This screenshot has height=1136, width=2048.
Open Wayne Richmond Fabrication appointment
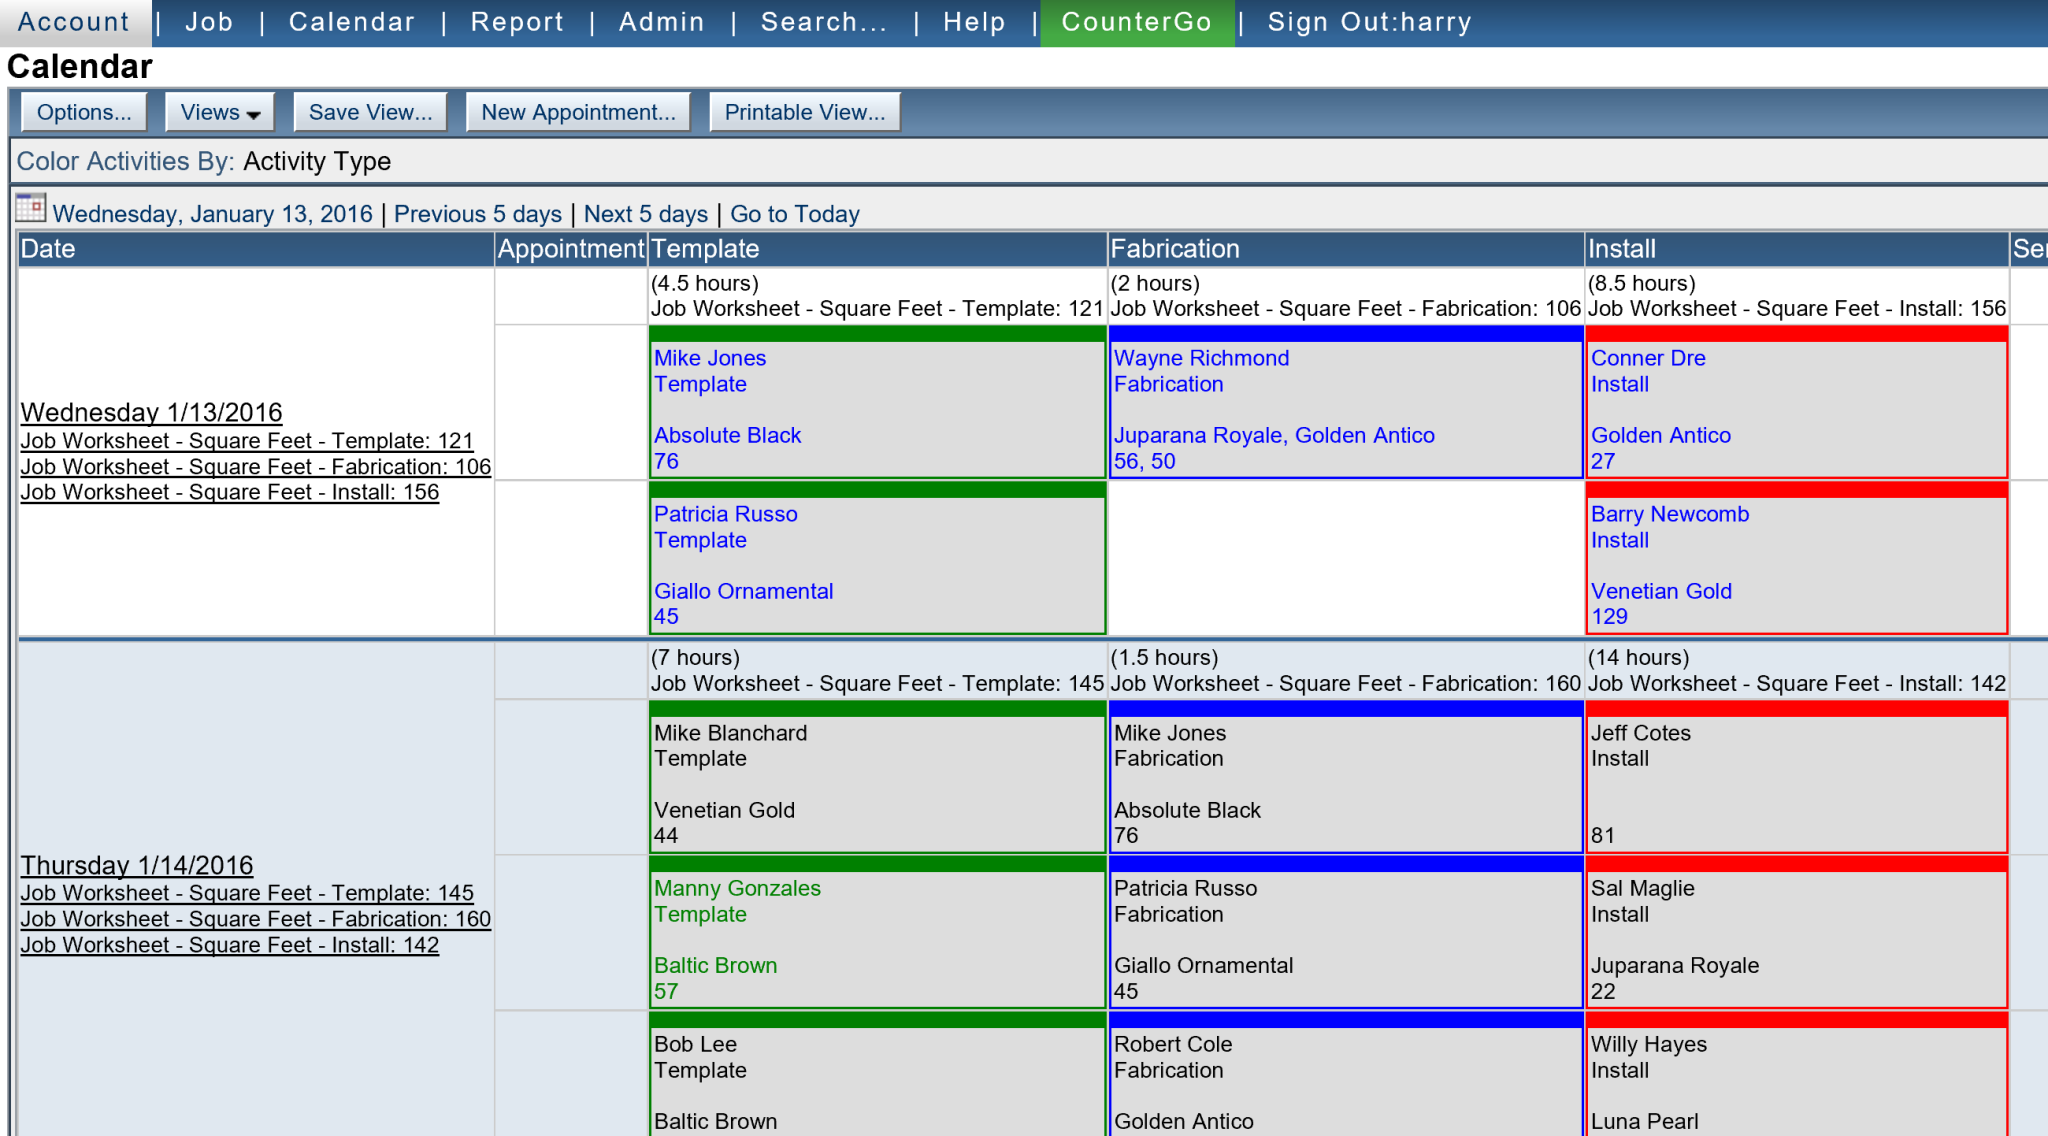tap(1345, 407)
